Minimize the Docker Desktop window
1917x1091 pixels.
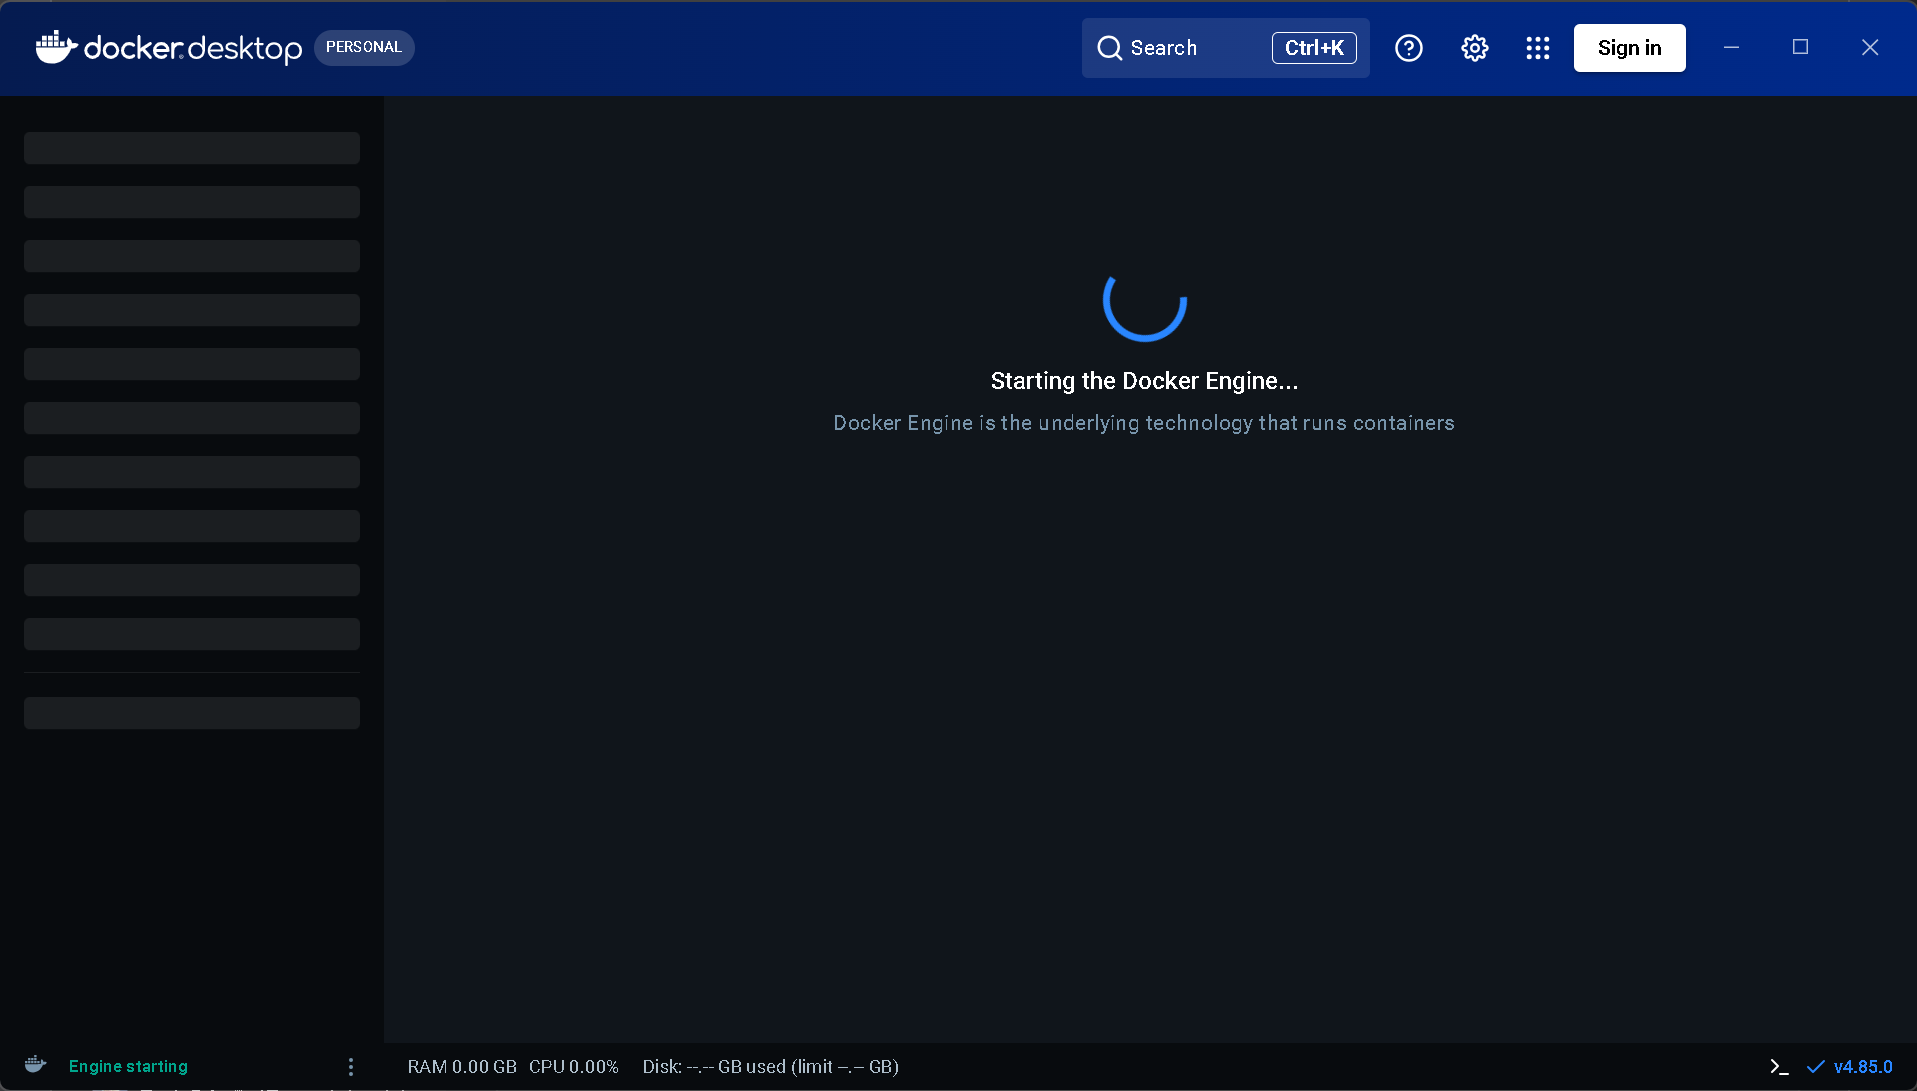click(1732, 47)
